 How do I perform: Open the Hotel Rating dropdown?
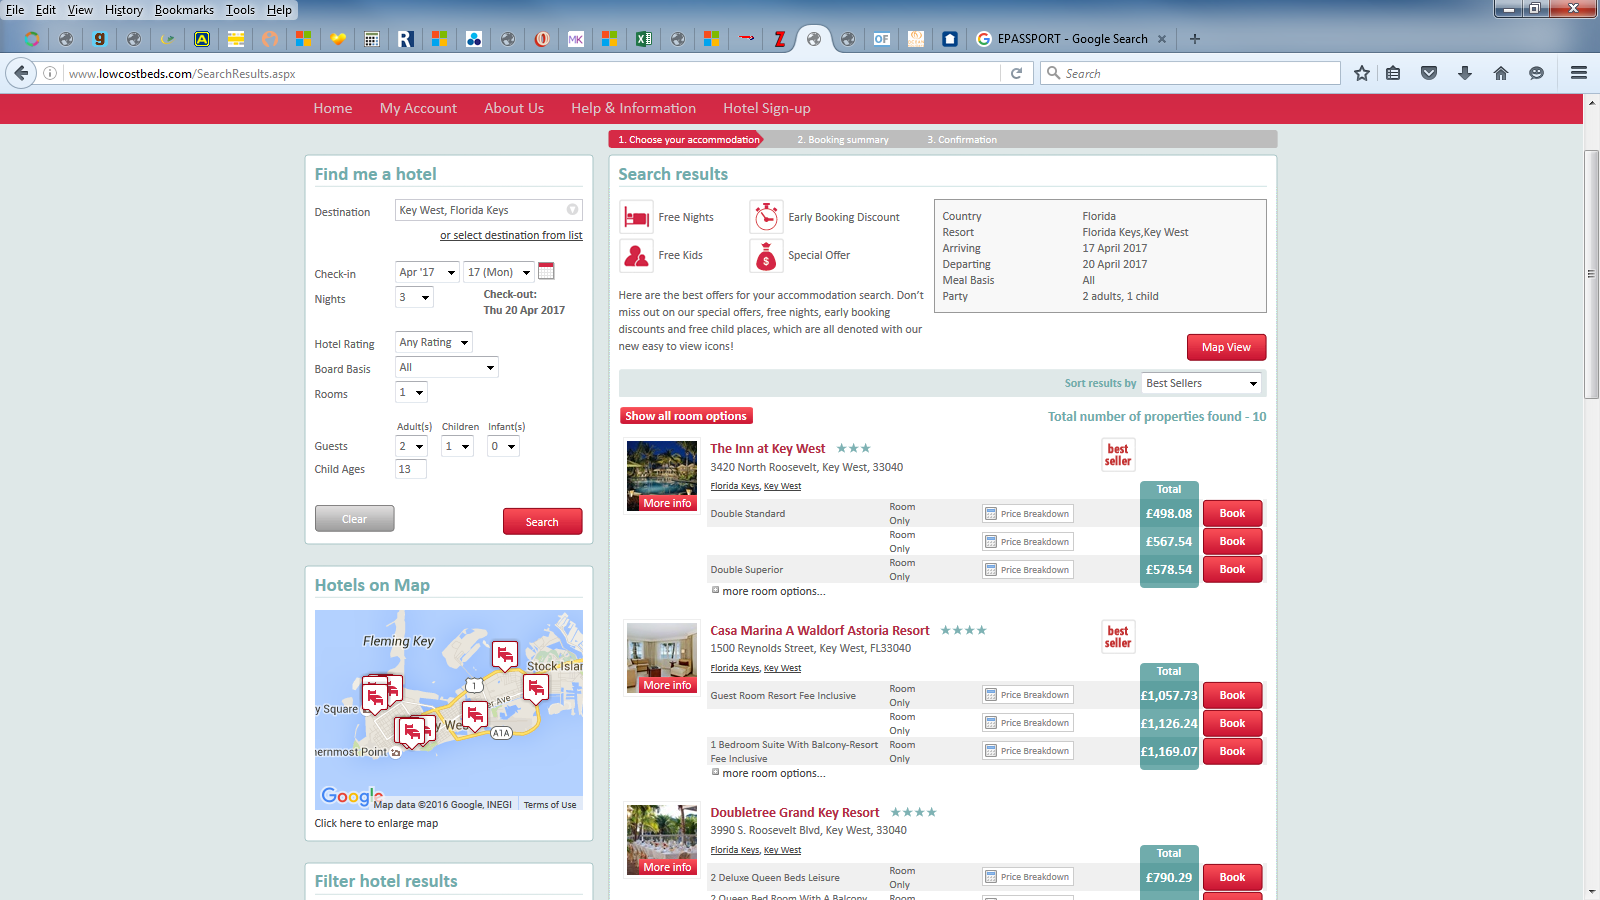pyautogui.click(x=434, y=342)
